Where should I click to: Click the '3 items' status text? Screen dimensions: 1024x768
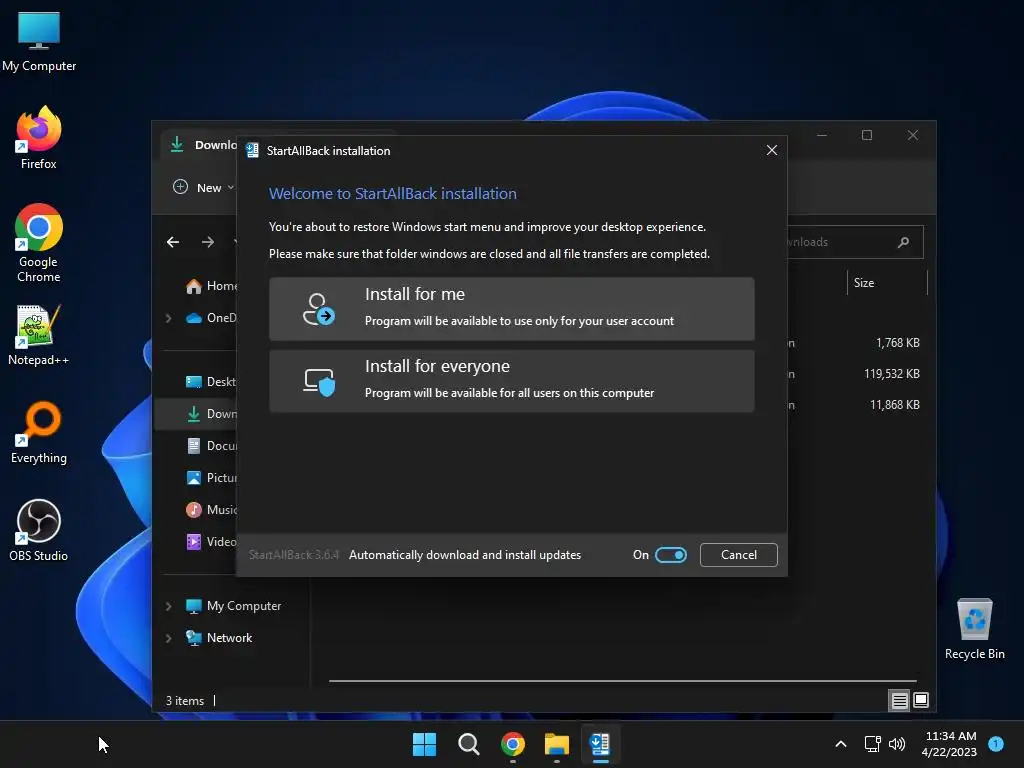click(185, 701)
